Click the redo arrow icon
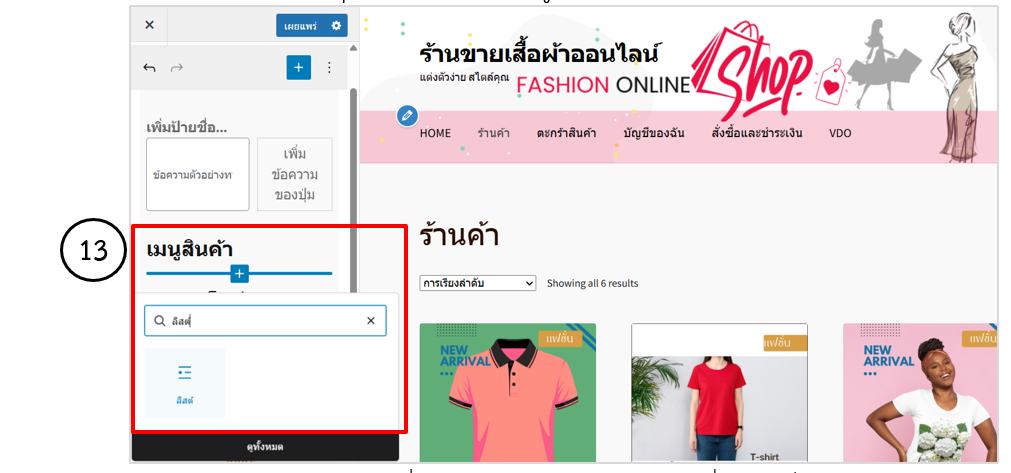 coord(177,68)
